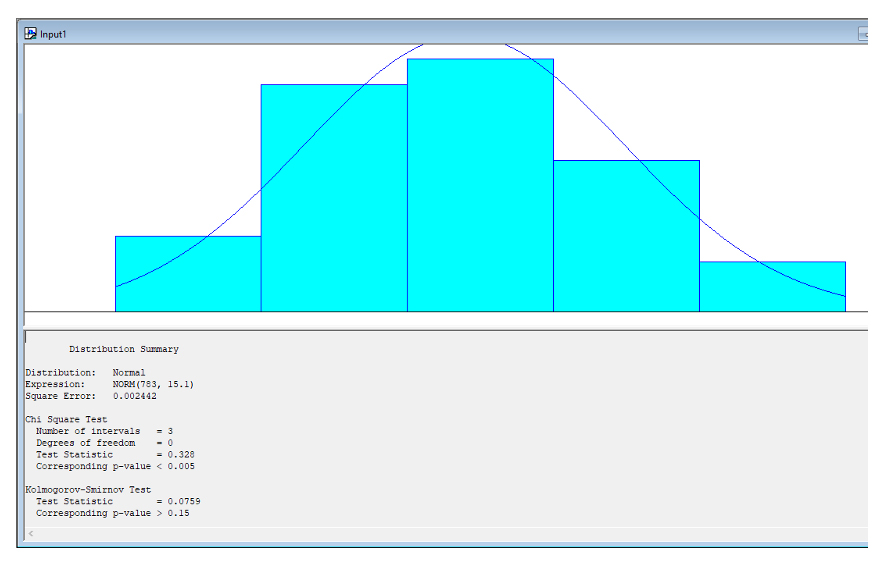Click the Kolmogorov-Smirnov Test heading

88,490
